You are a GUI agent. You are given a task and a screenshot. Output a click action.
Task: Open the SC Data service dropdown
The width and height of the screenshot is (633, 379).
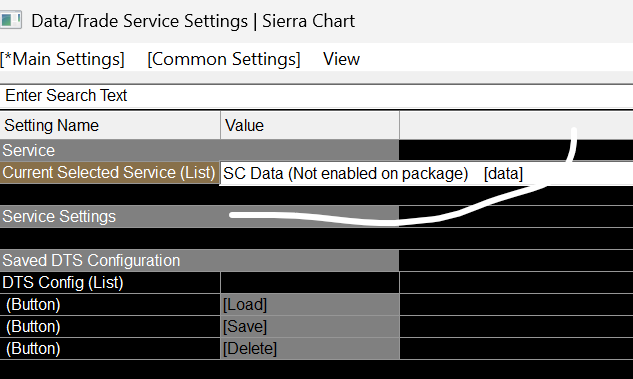[x=426, y=174]
